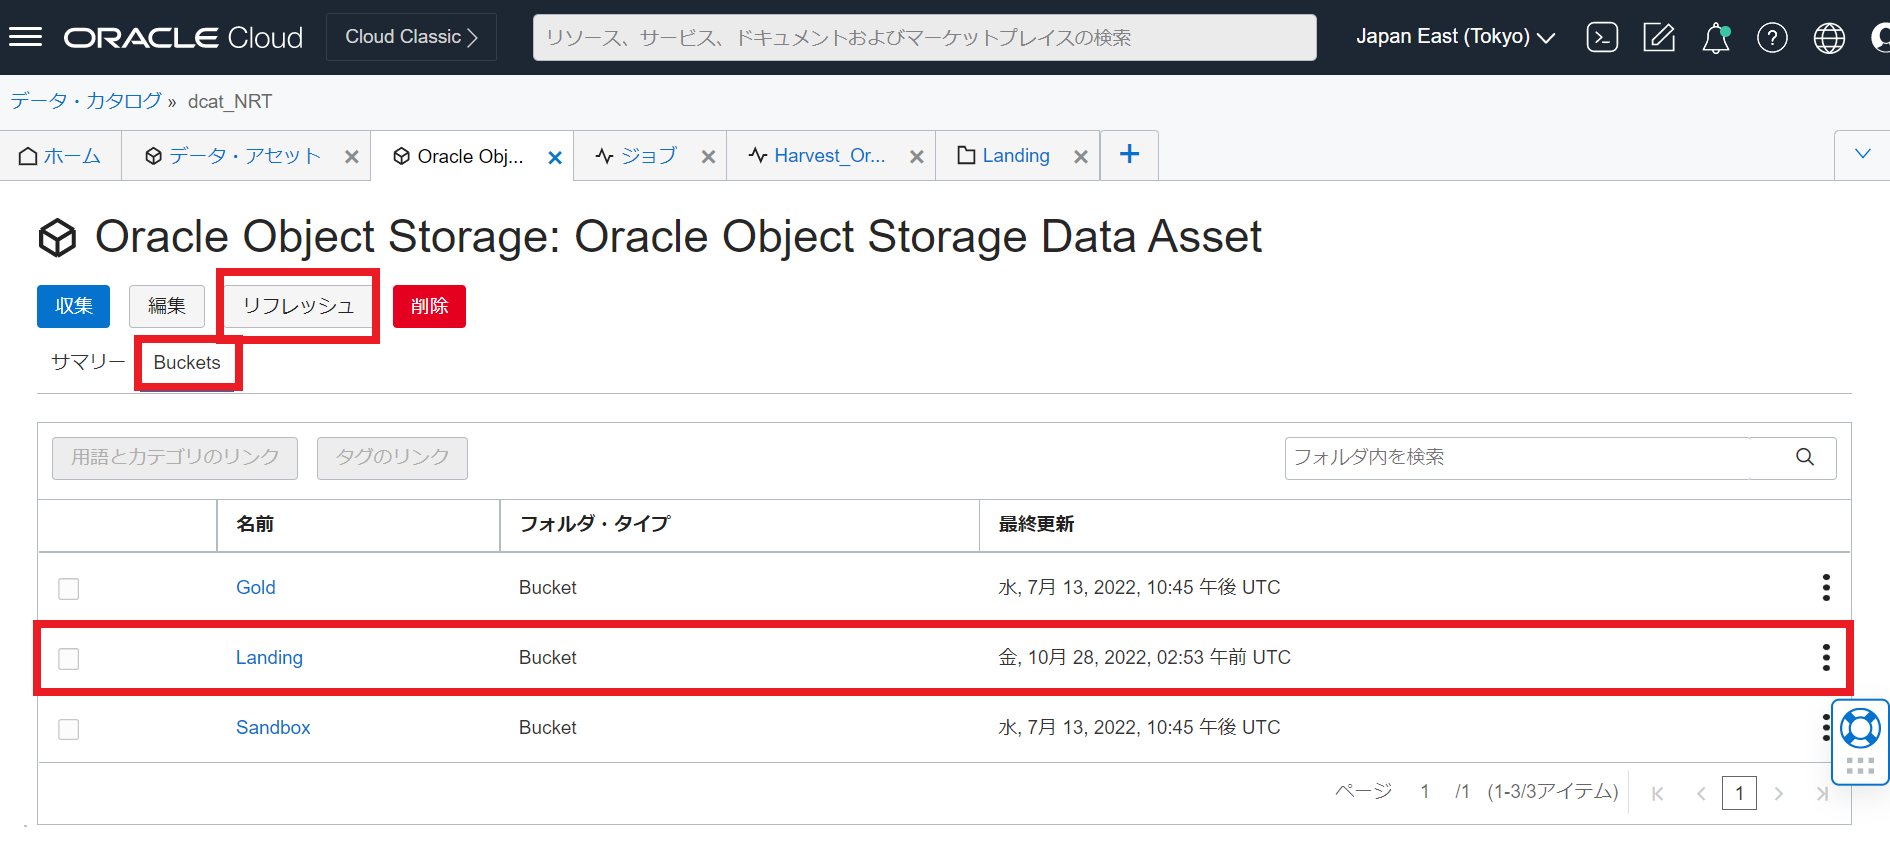This screenshot has height=868, width=1890.
Task: Open the hamburger navigation menu
Action: (25, 37)
